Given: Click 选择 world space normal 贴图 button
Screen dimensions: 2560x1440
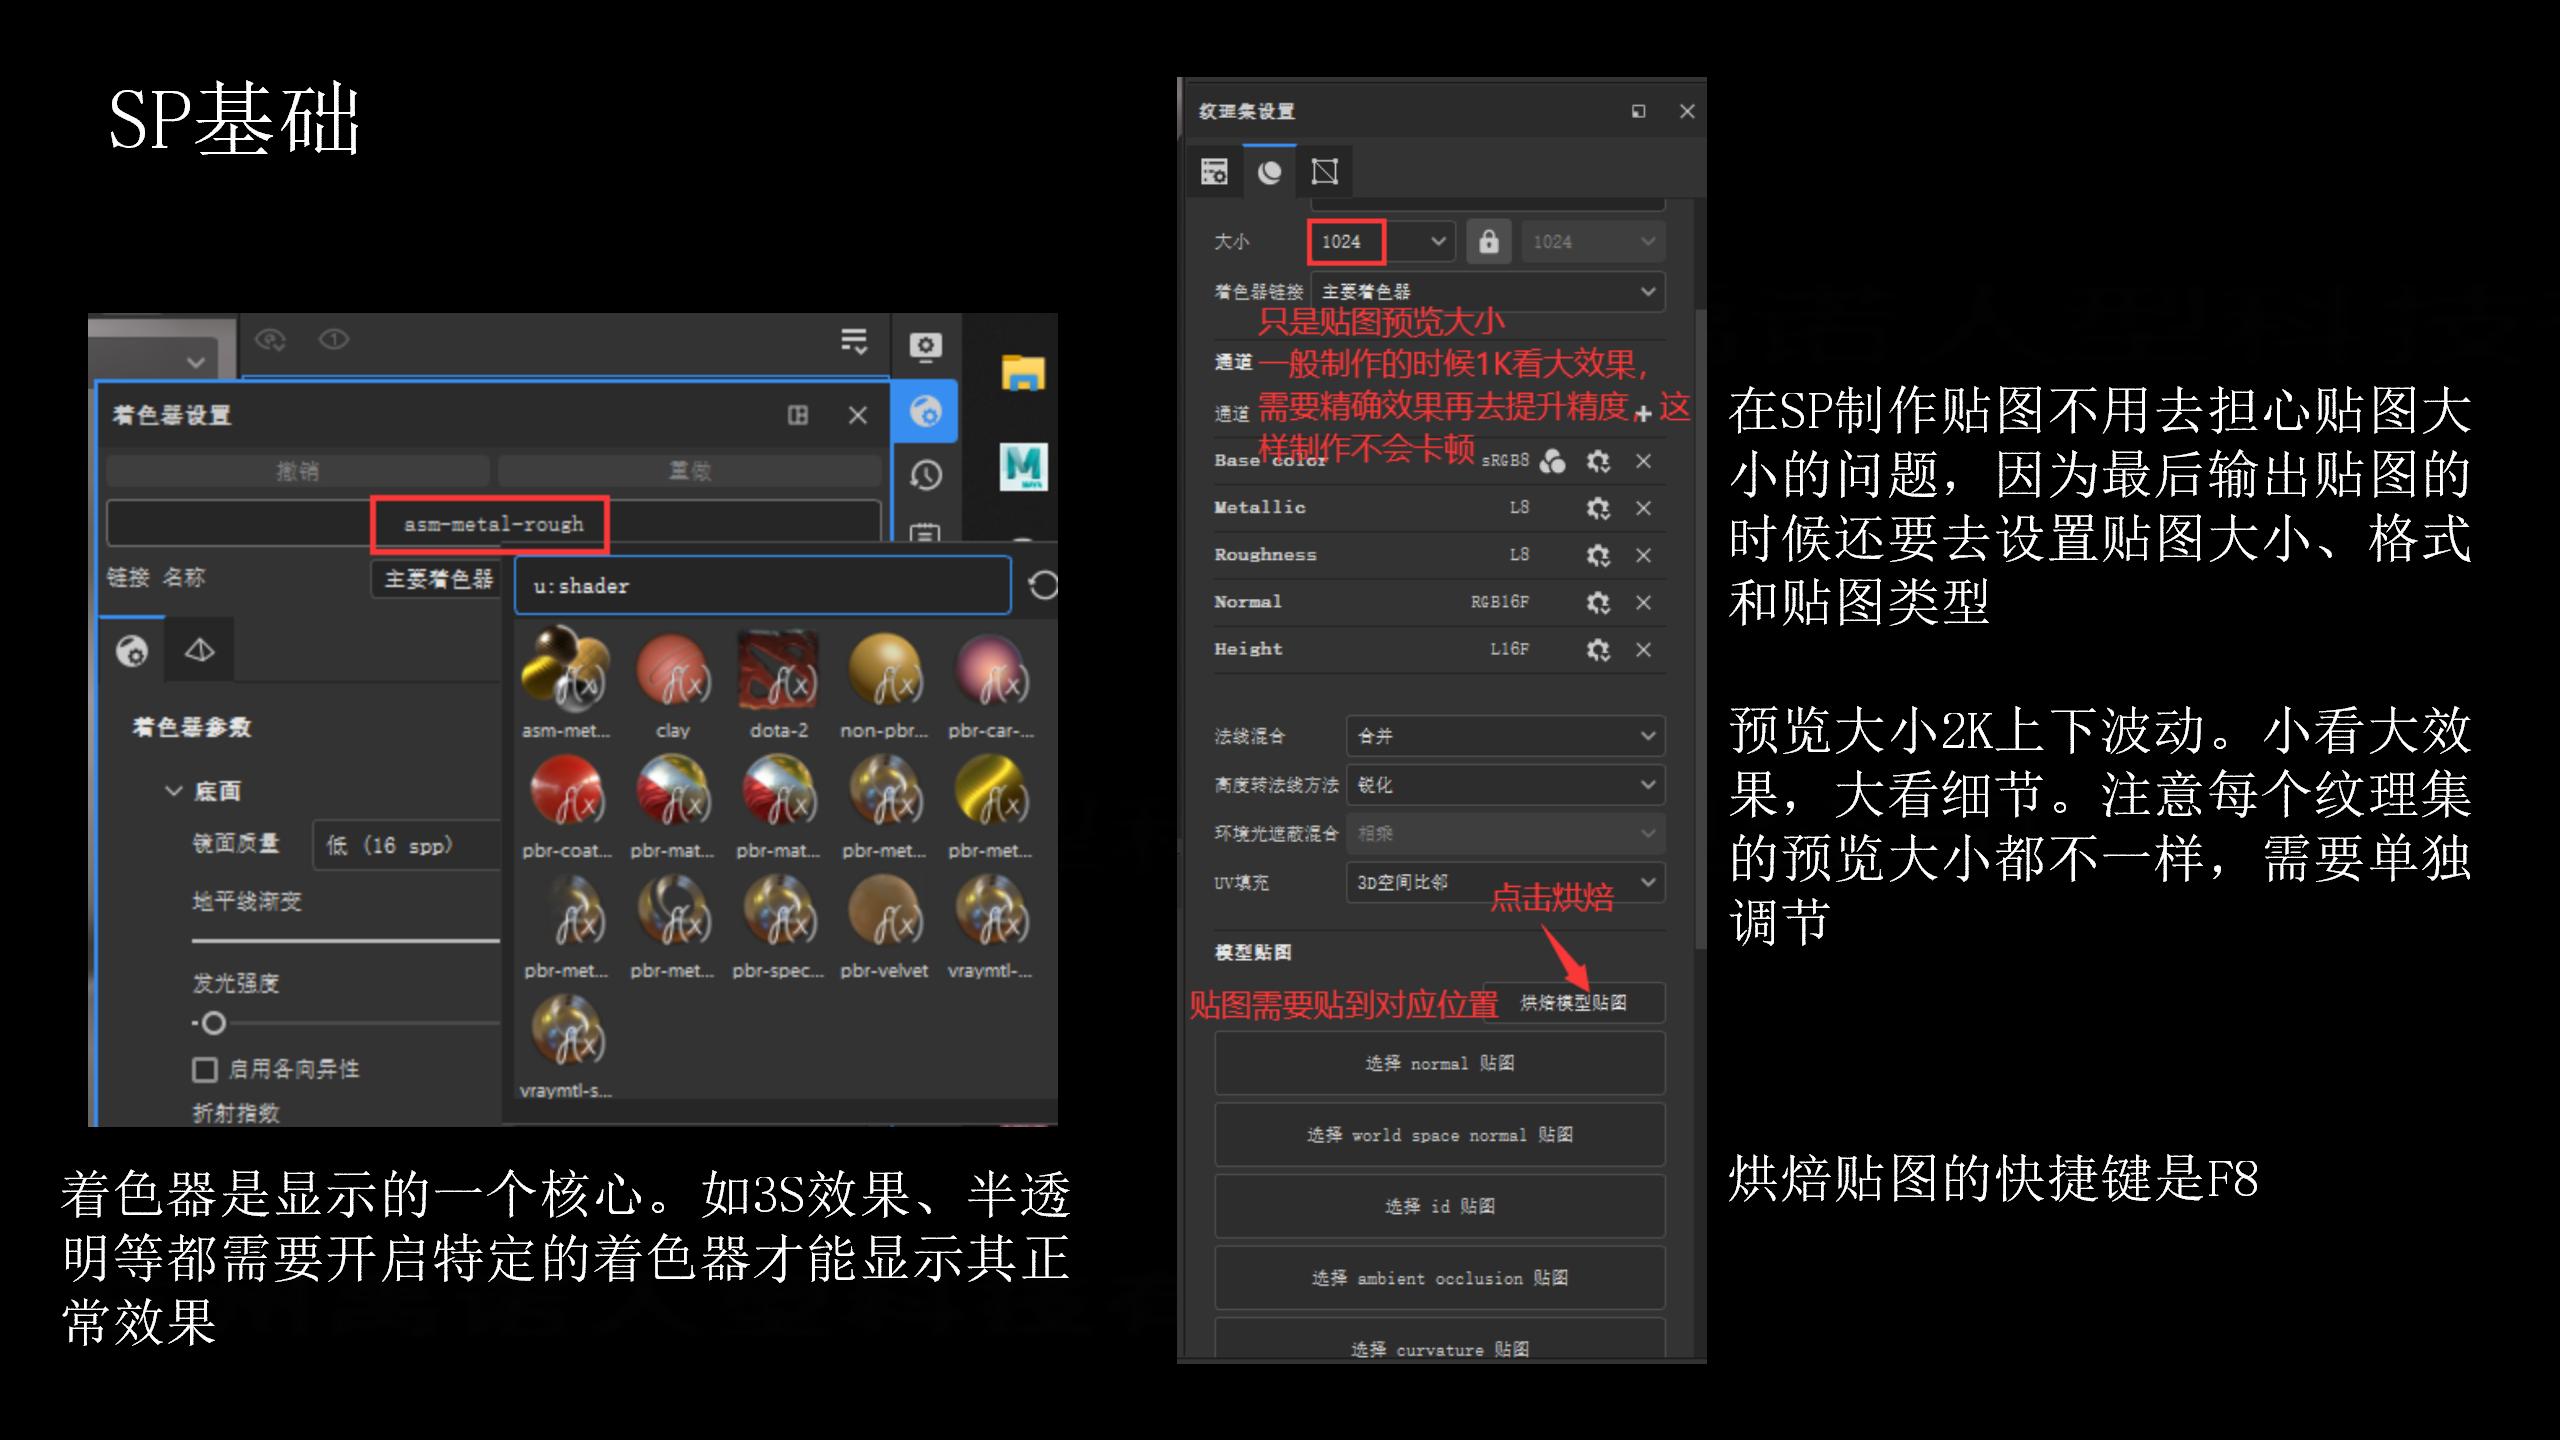Looking at the screenshot, I should [1440, 1135].
